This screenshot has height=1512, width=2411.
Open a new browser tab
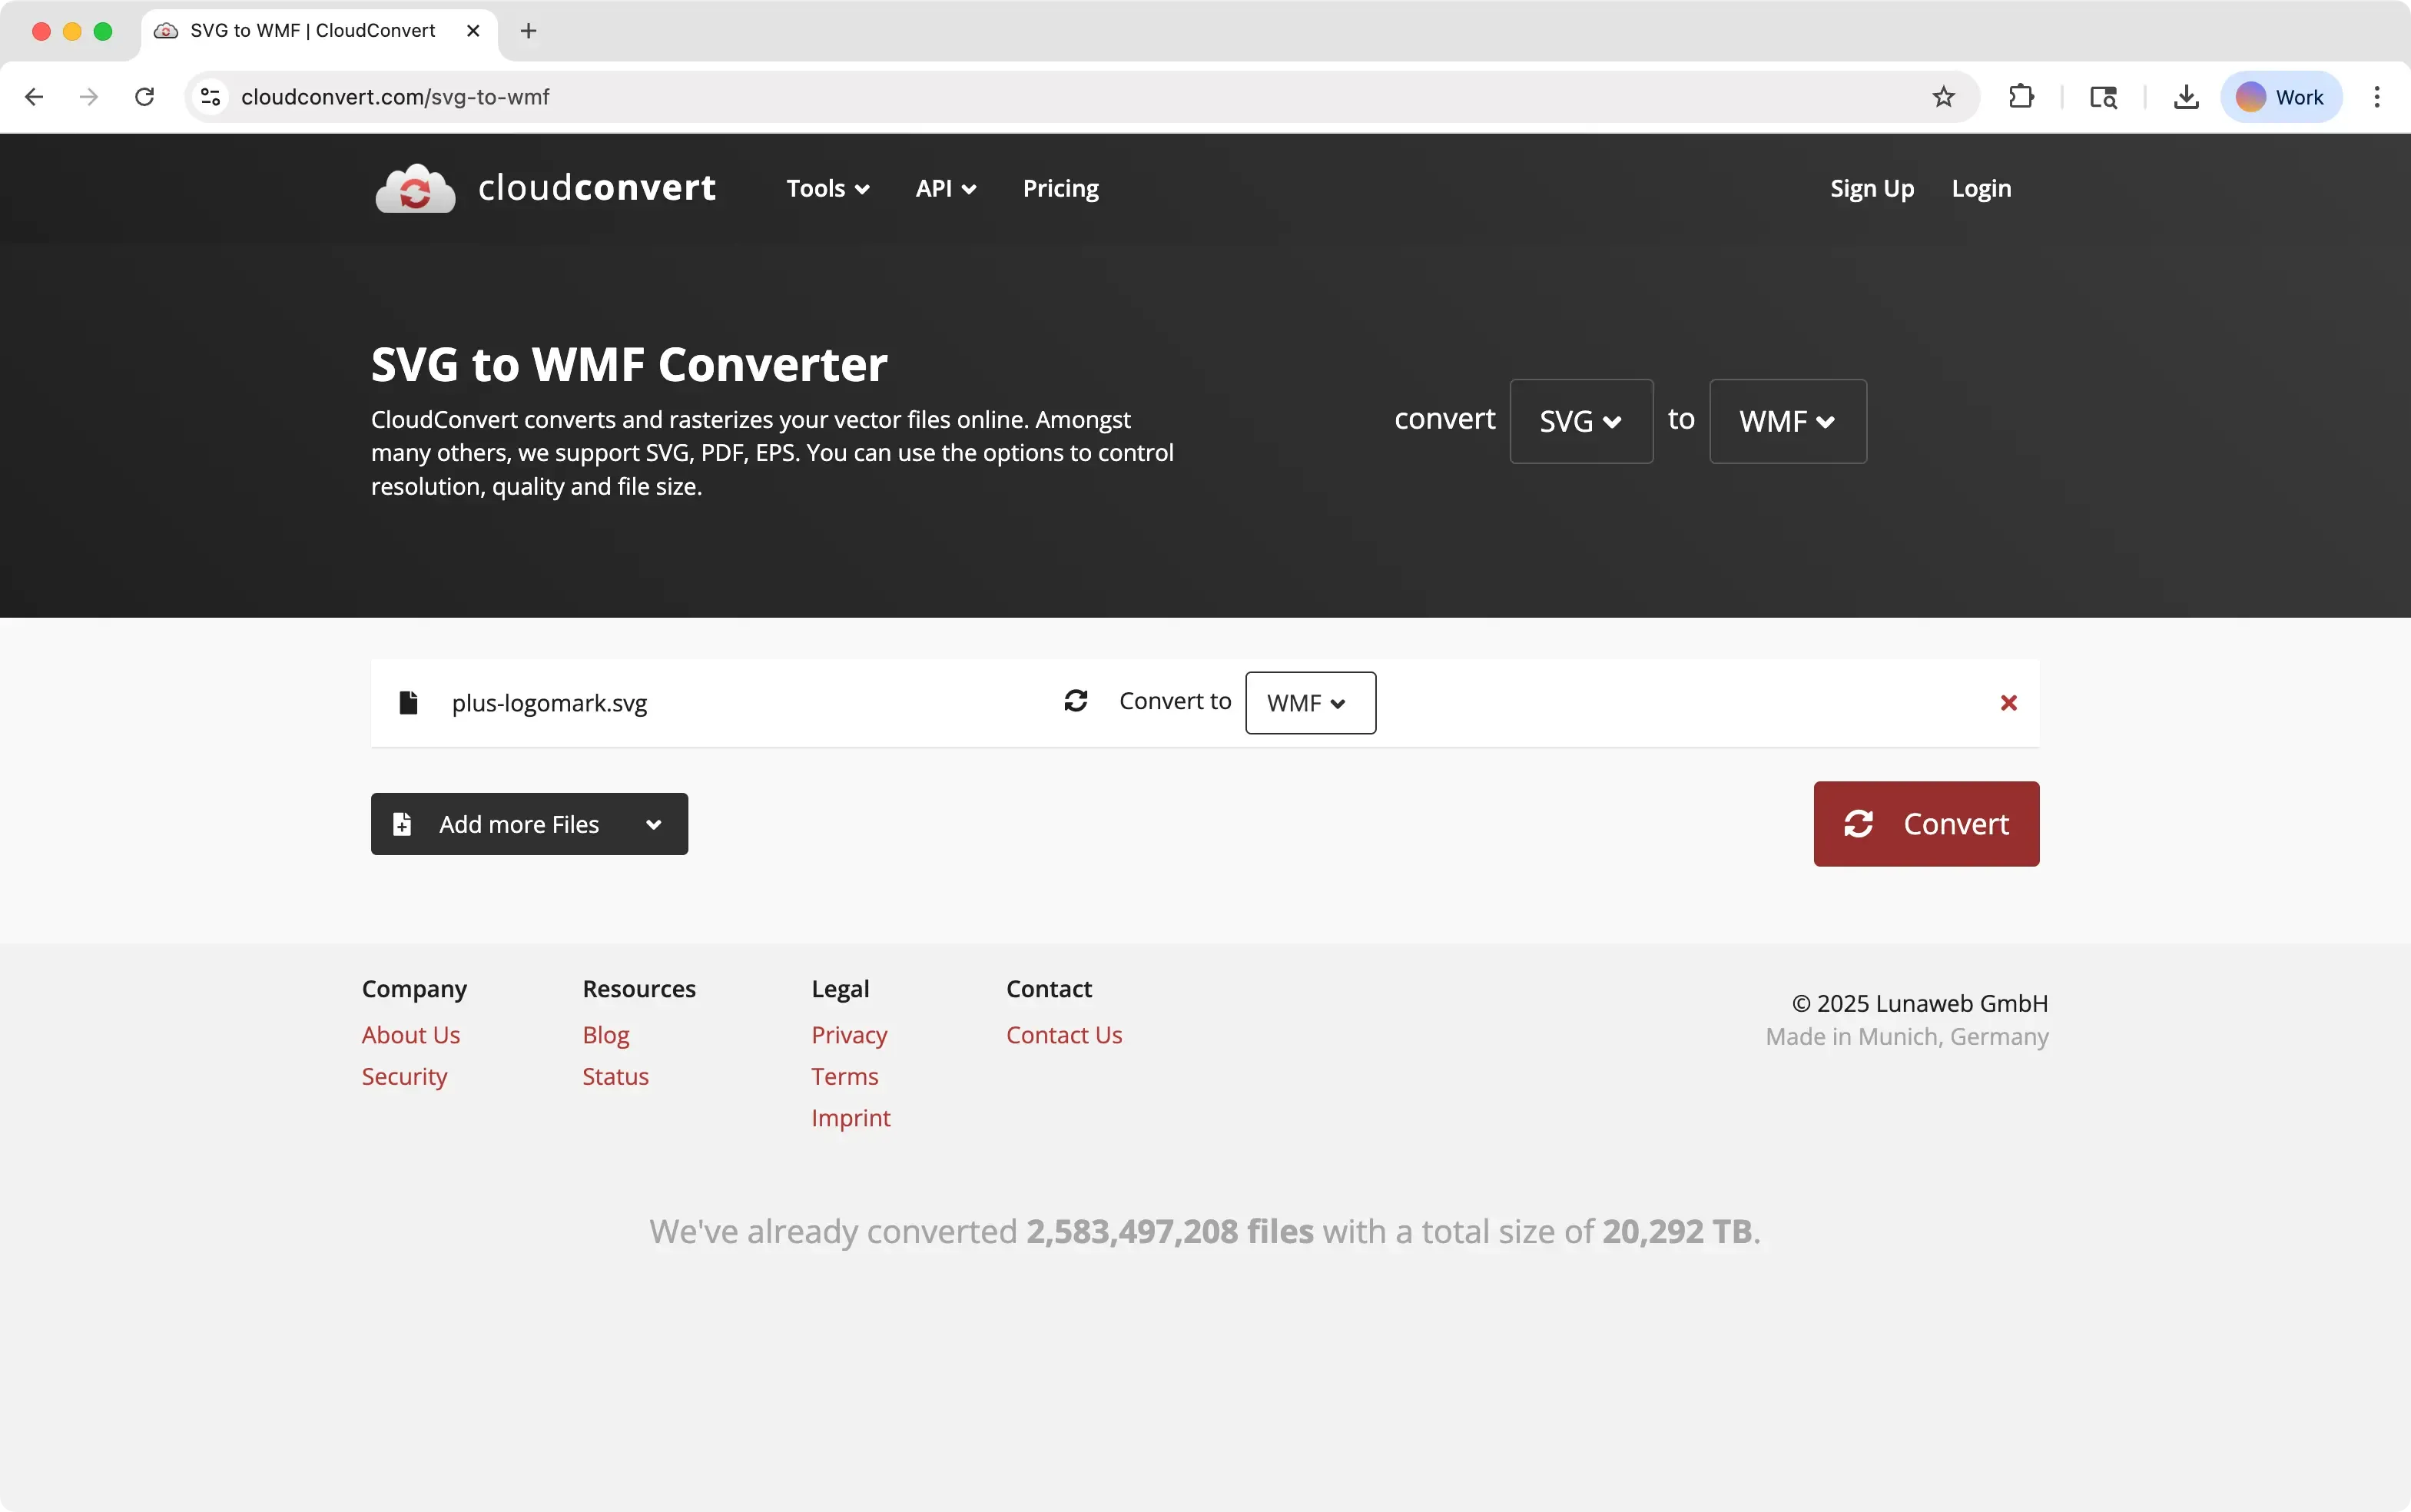(528, 31)
